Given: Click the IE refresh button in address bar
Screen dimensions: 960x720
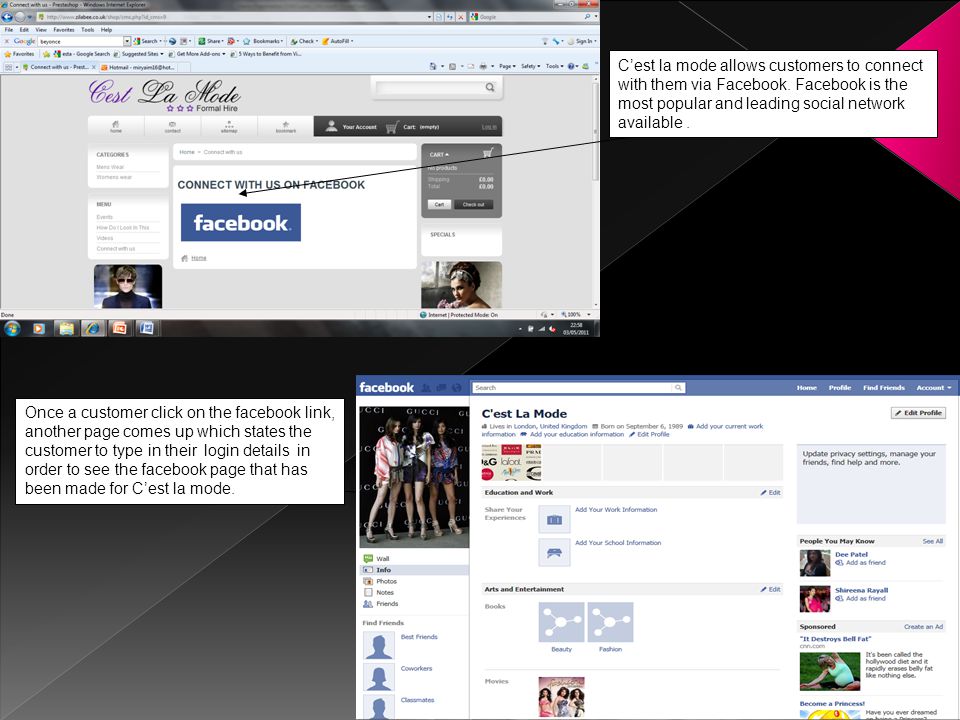Looking at the screenshot, I should (450, 17).
